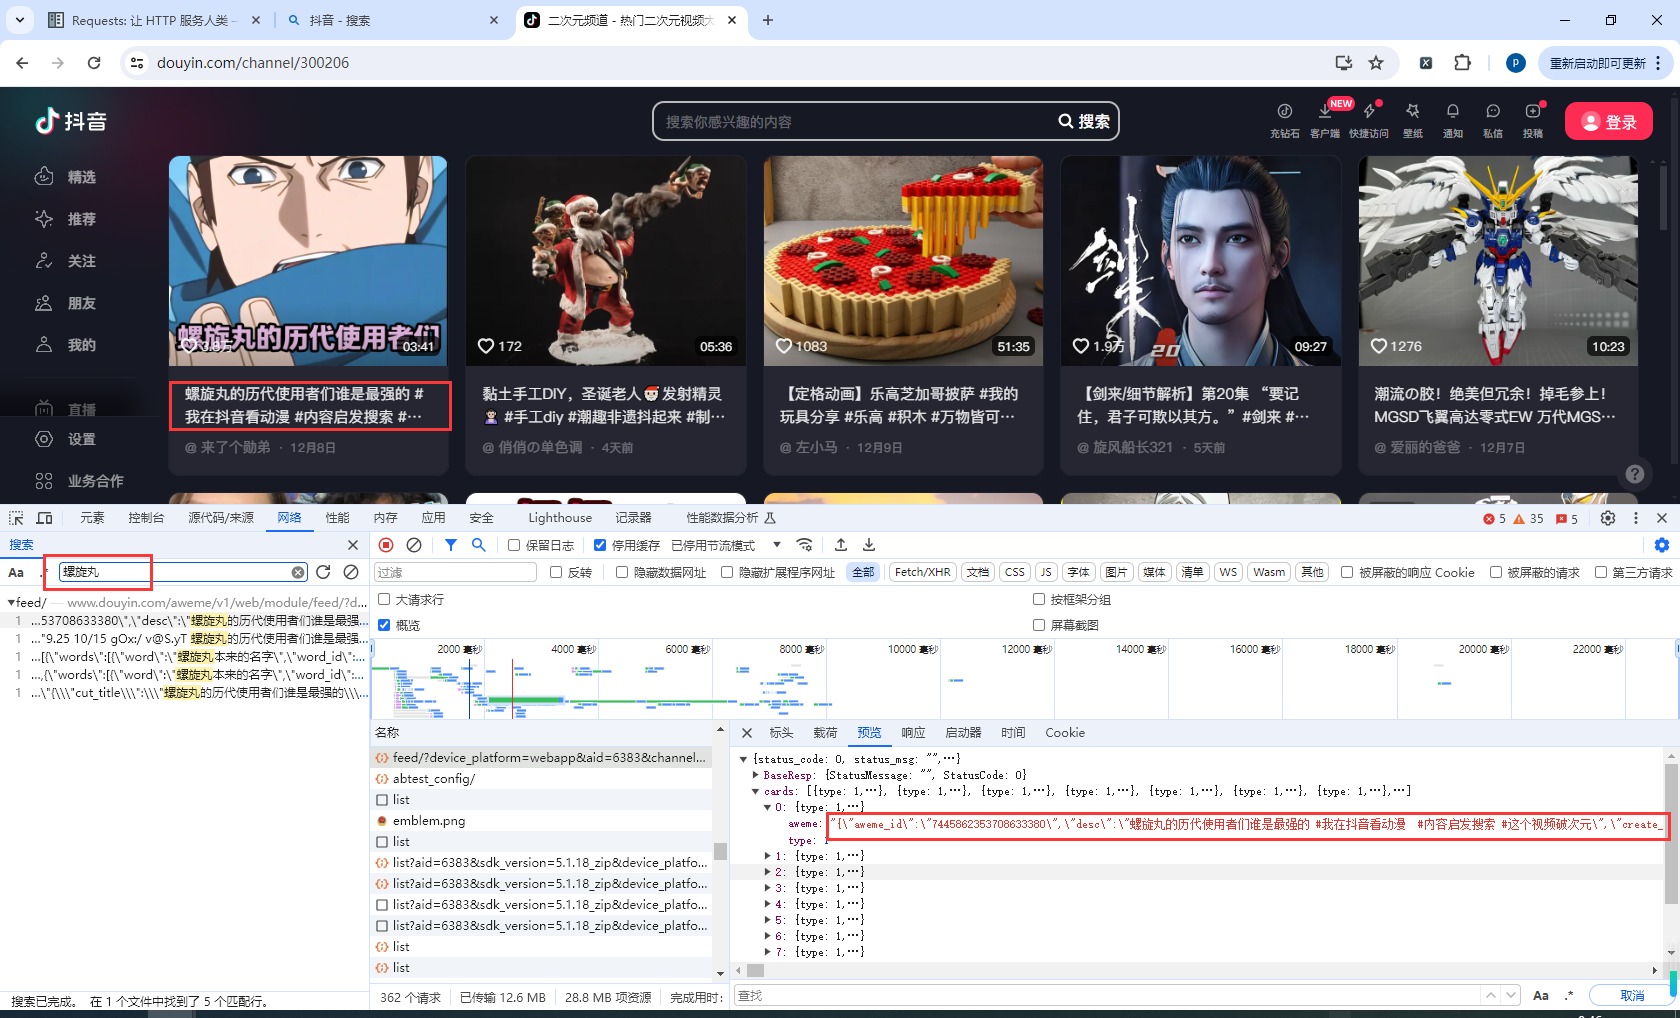Open 我的 profile section
Screen dimensions: 1680x1018
(x=66, y=345)
